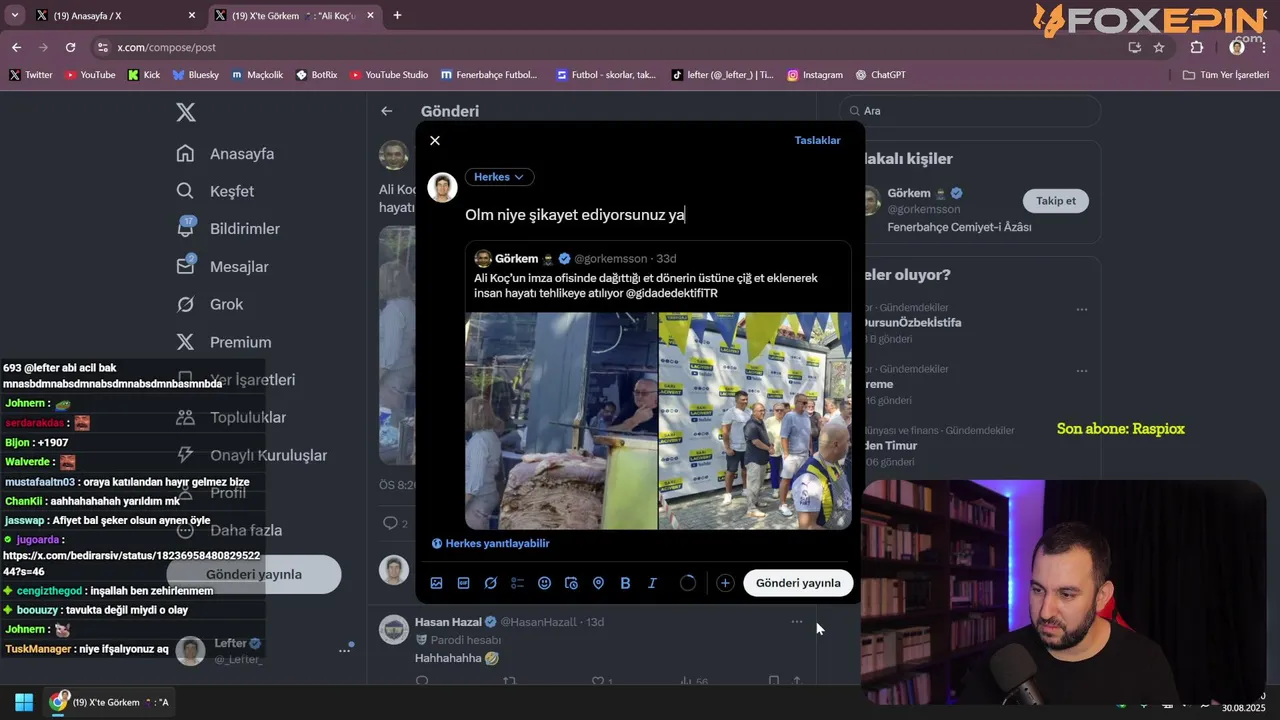1280x720 pixels.
Task: Close the X'te Görkem tab
Action: point(370,16)
